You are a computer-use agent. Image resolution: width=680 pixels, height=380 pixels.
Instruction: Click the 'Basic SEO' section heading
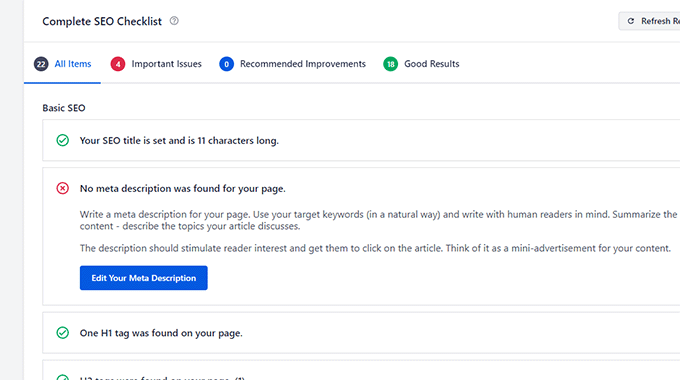pyautogui.click(x=64, y=108)
